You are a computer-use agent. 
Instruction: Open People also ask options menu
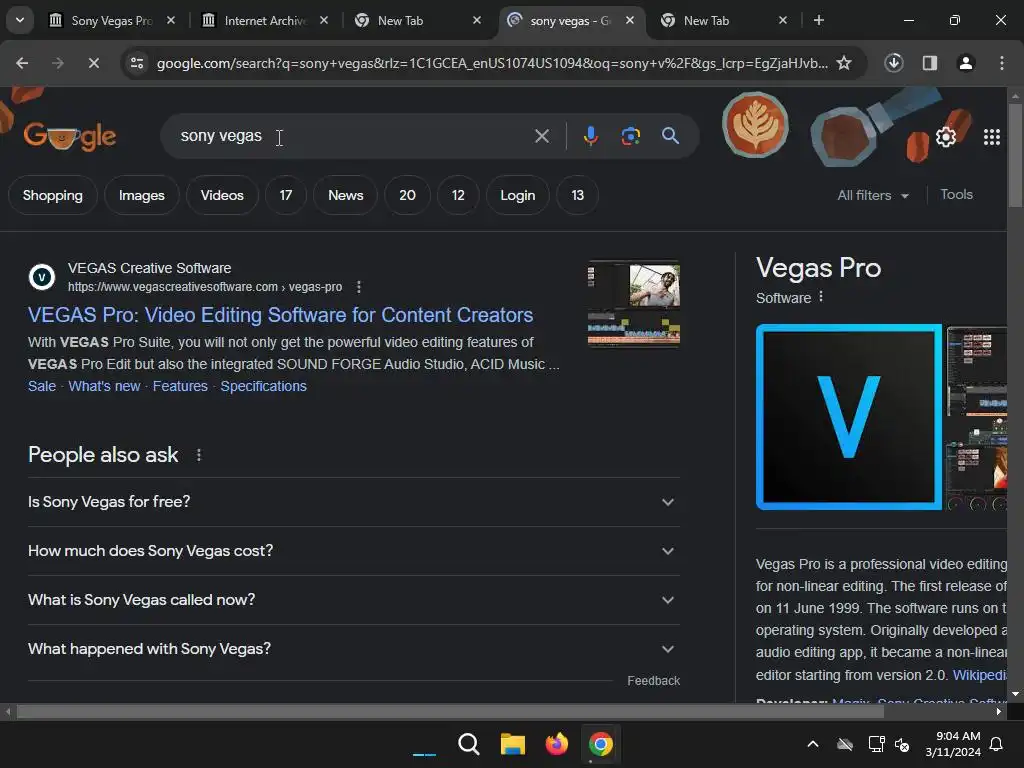click(x=199, y=455)
